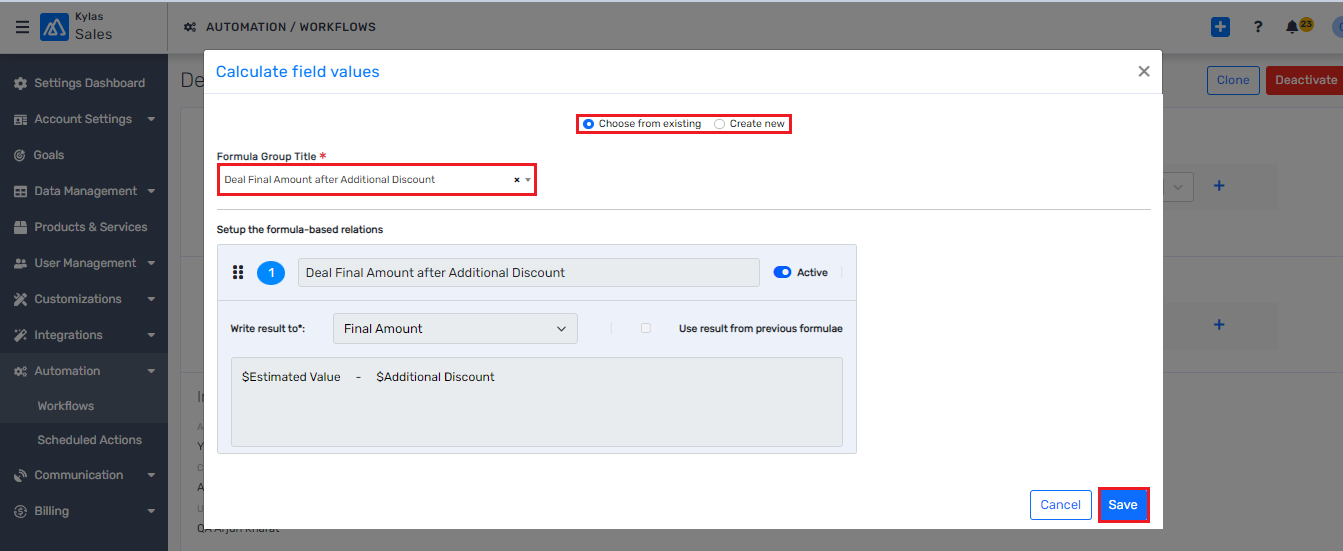This screenshot has width=1343, height=551.
Task: Open the Write result to dropdown
Action: [455, 329]
